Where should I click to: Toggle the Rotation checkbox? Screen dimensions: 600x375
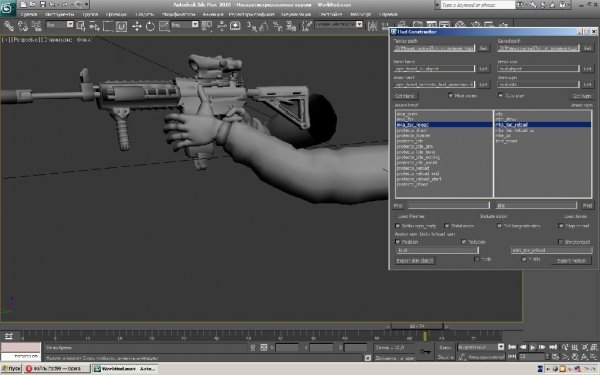point(464,242)
